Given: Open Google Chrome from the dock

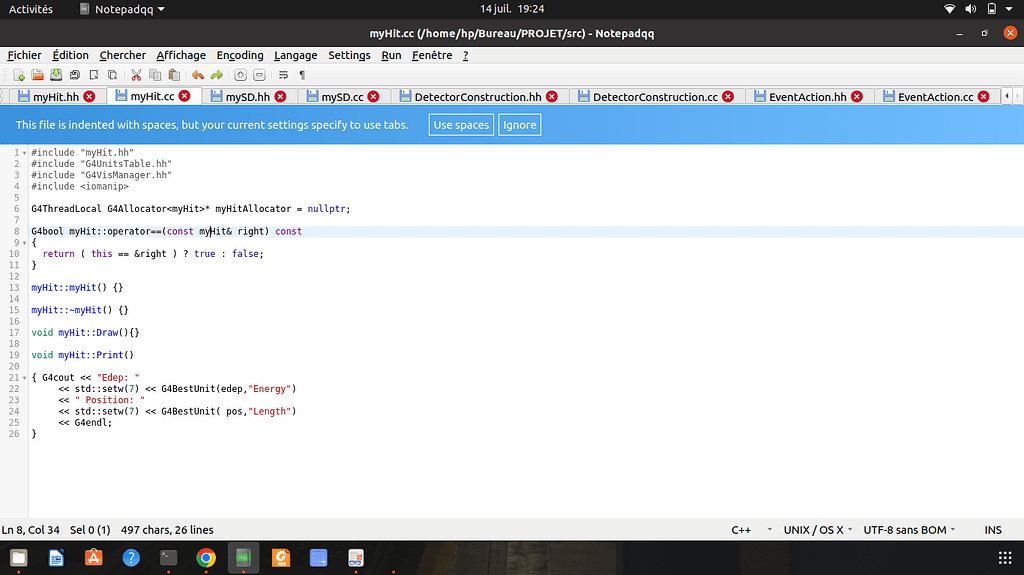Looking at the screenshot, I should click(x=206, y=558).
